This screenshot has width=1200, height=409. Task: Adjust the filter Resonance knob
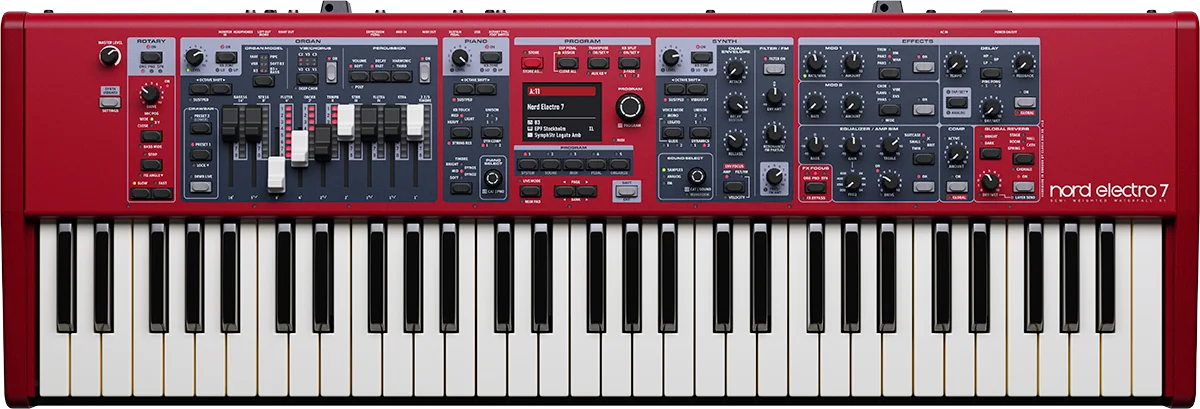(774, 133)
